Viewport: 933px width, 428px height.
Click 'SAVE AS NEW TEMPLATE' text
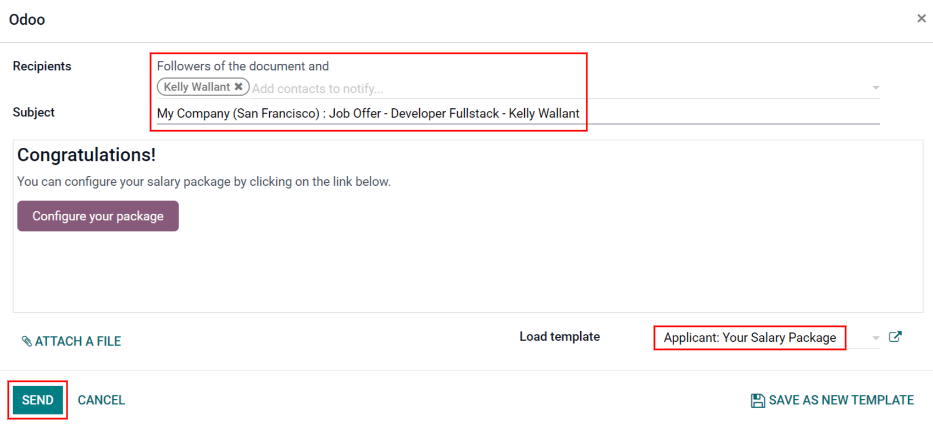[x=841, y=400]
